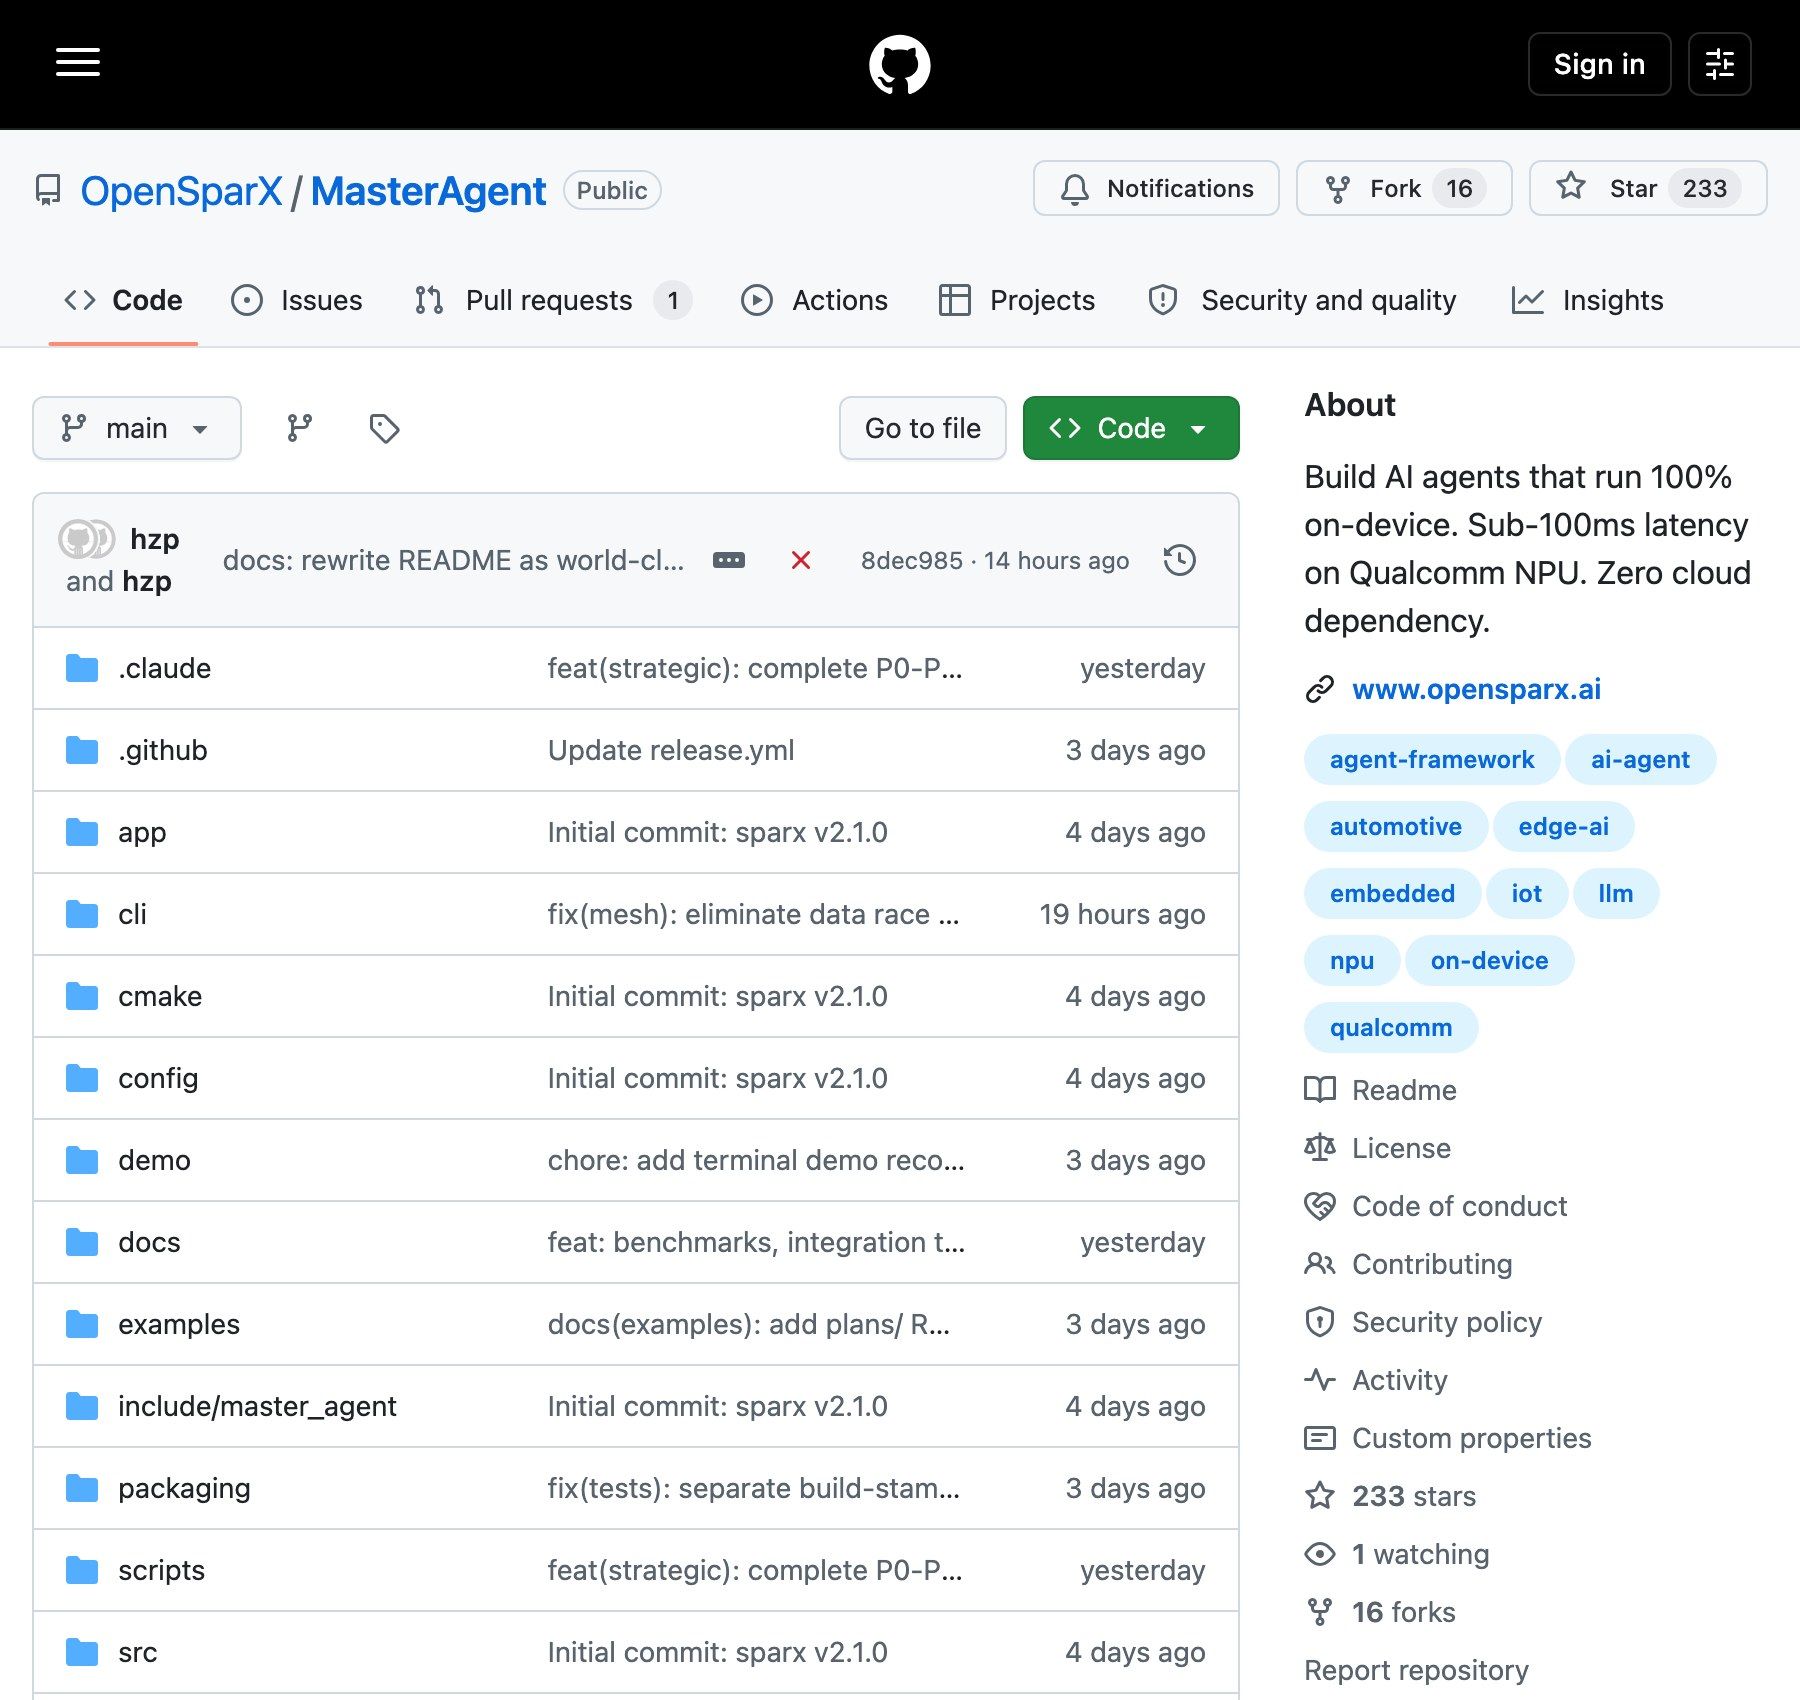Viewport: 1800px width, 1700px height.
Task: Open the Insights tab
Action: (1587, 300)
